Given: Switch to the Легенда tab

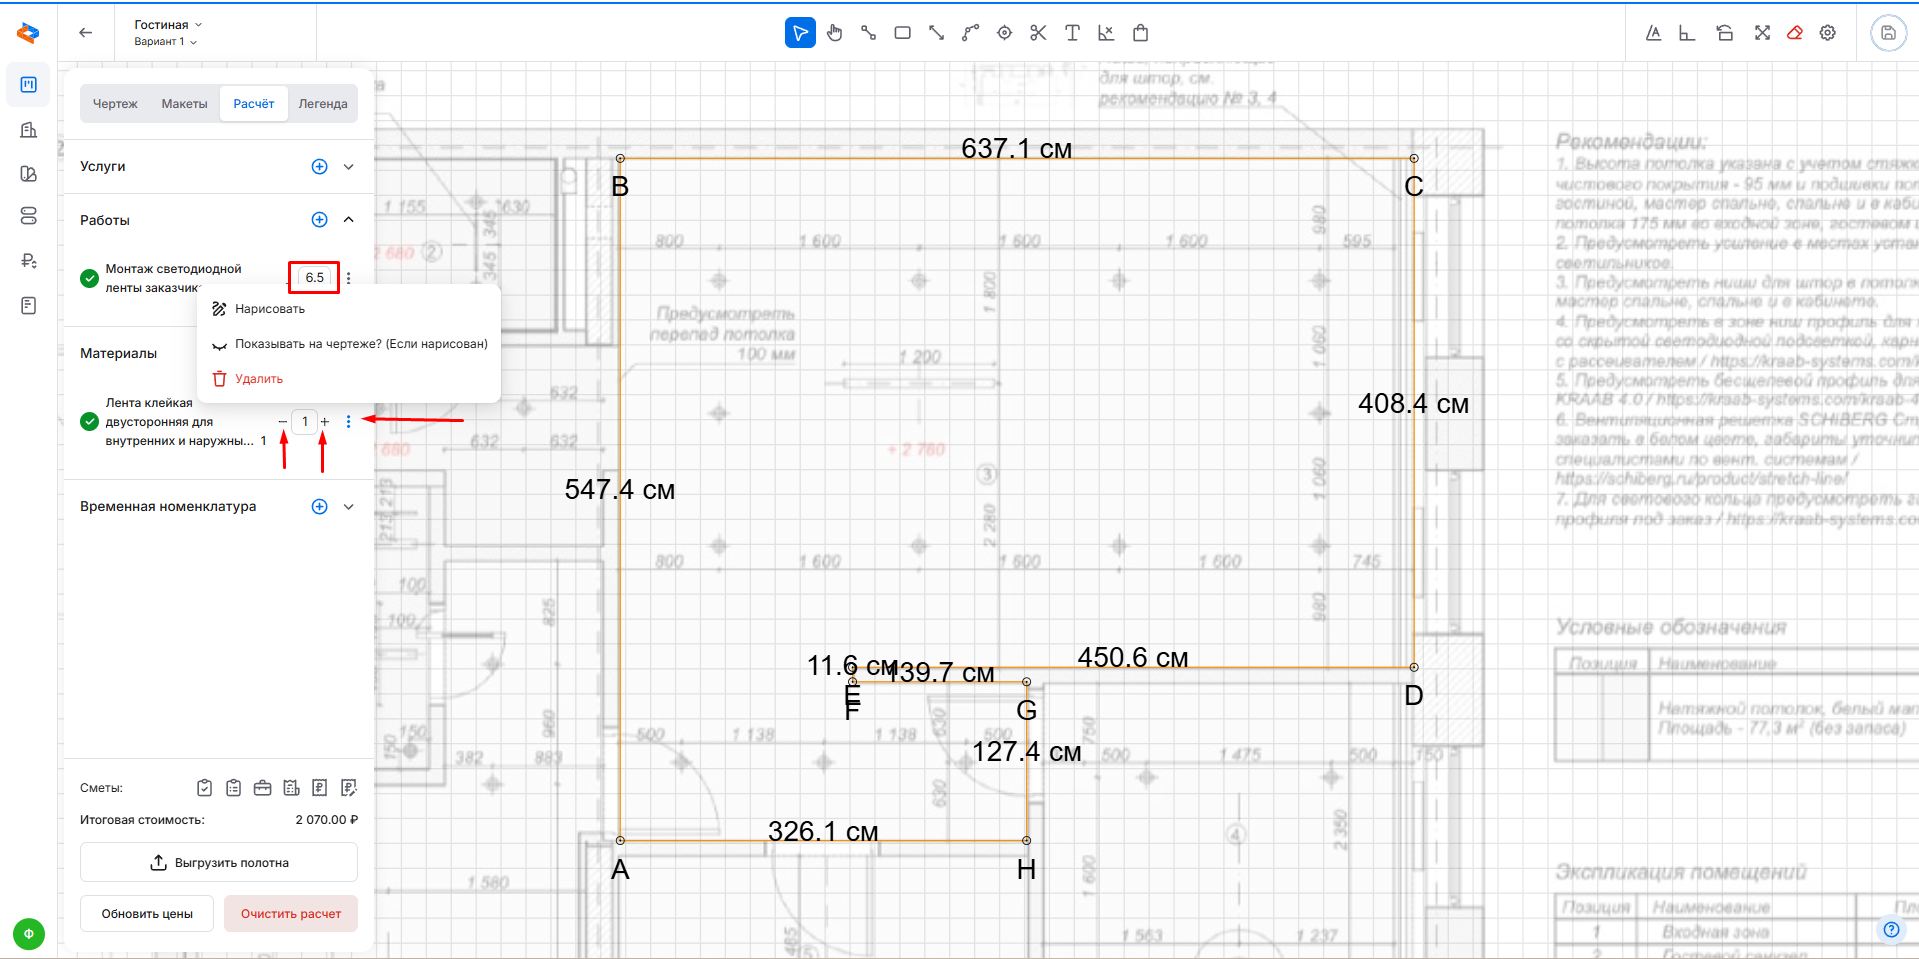Looking at the screenshot, I should pos(323,104).
